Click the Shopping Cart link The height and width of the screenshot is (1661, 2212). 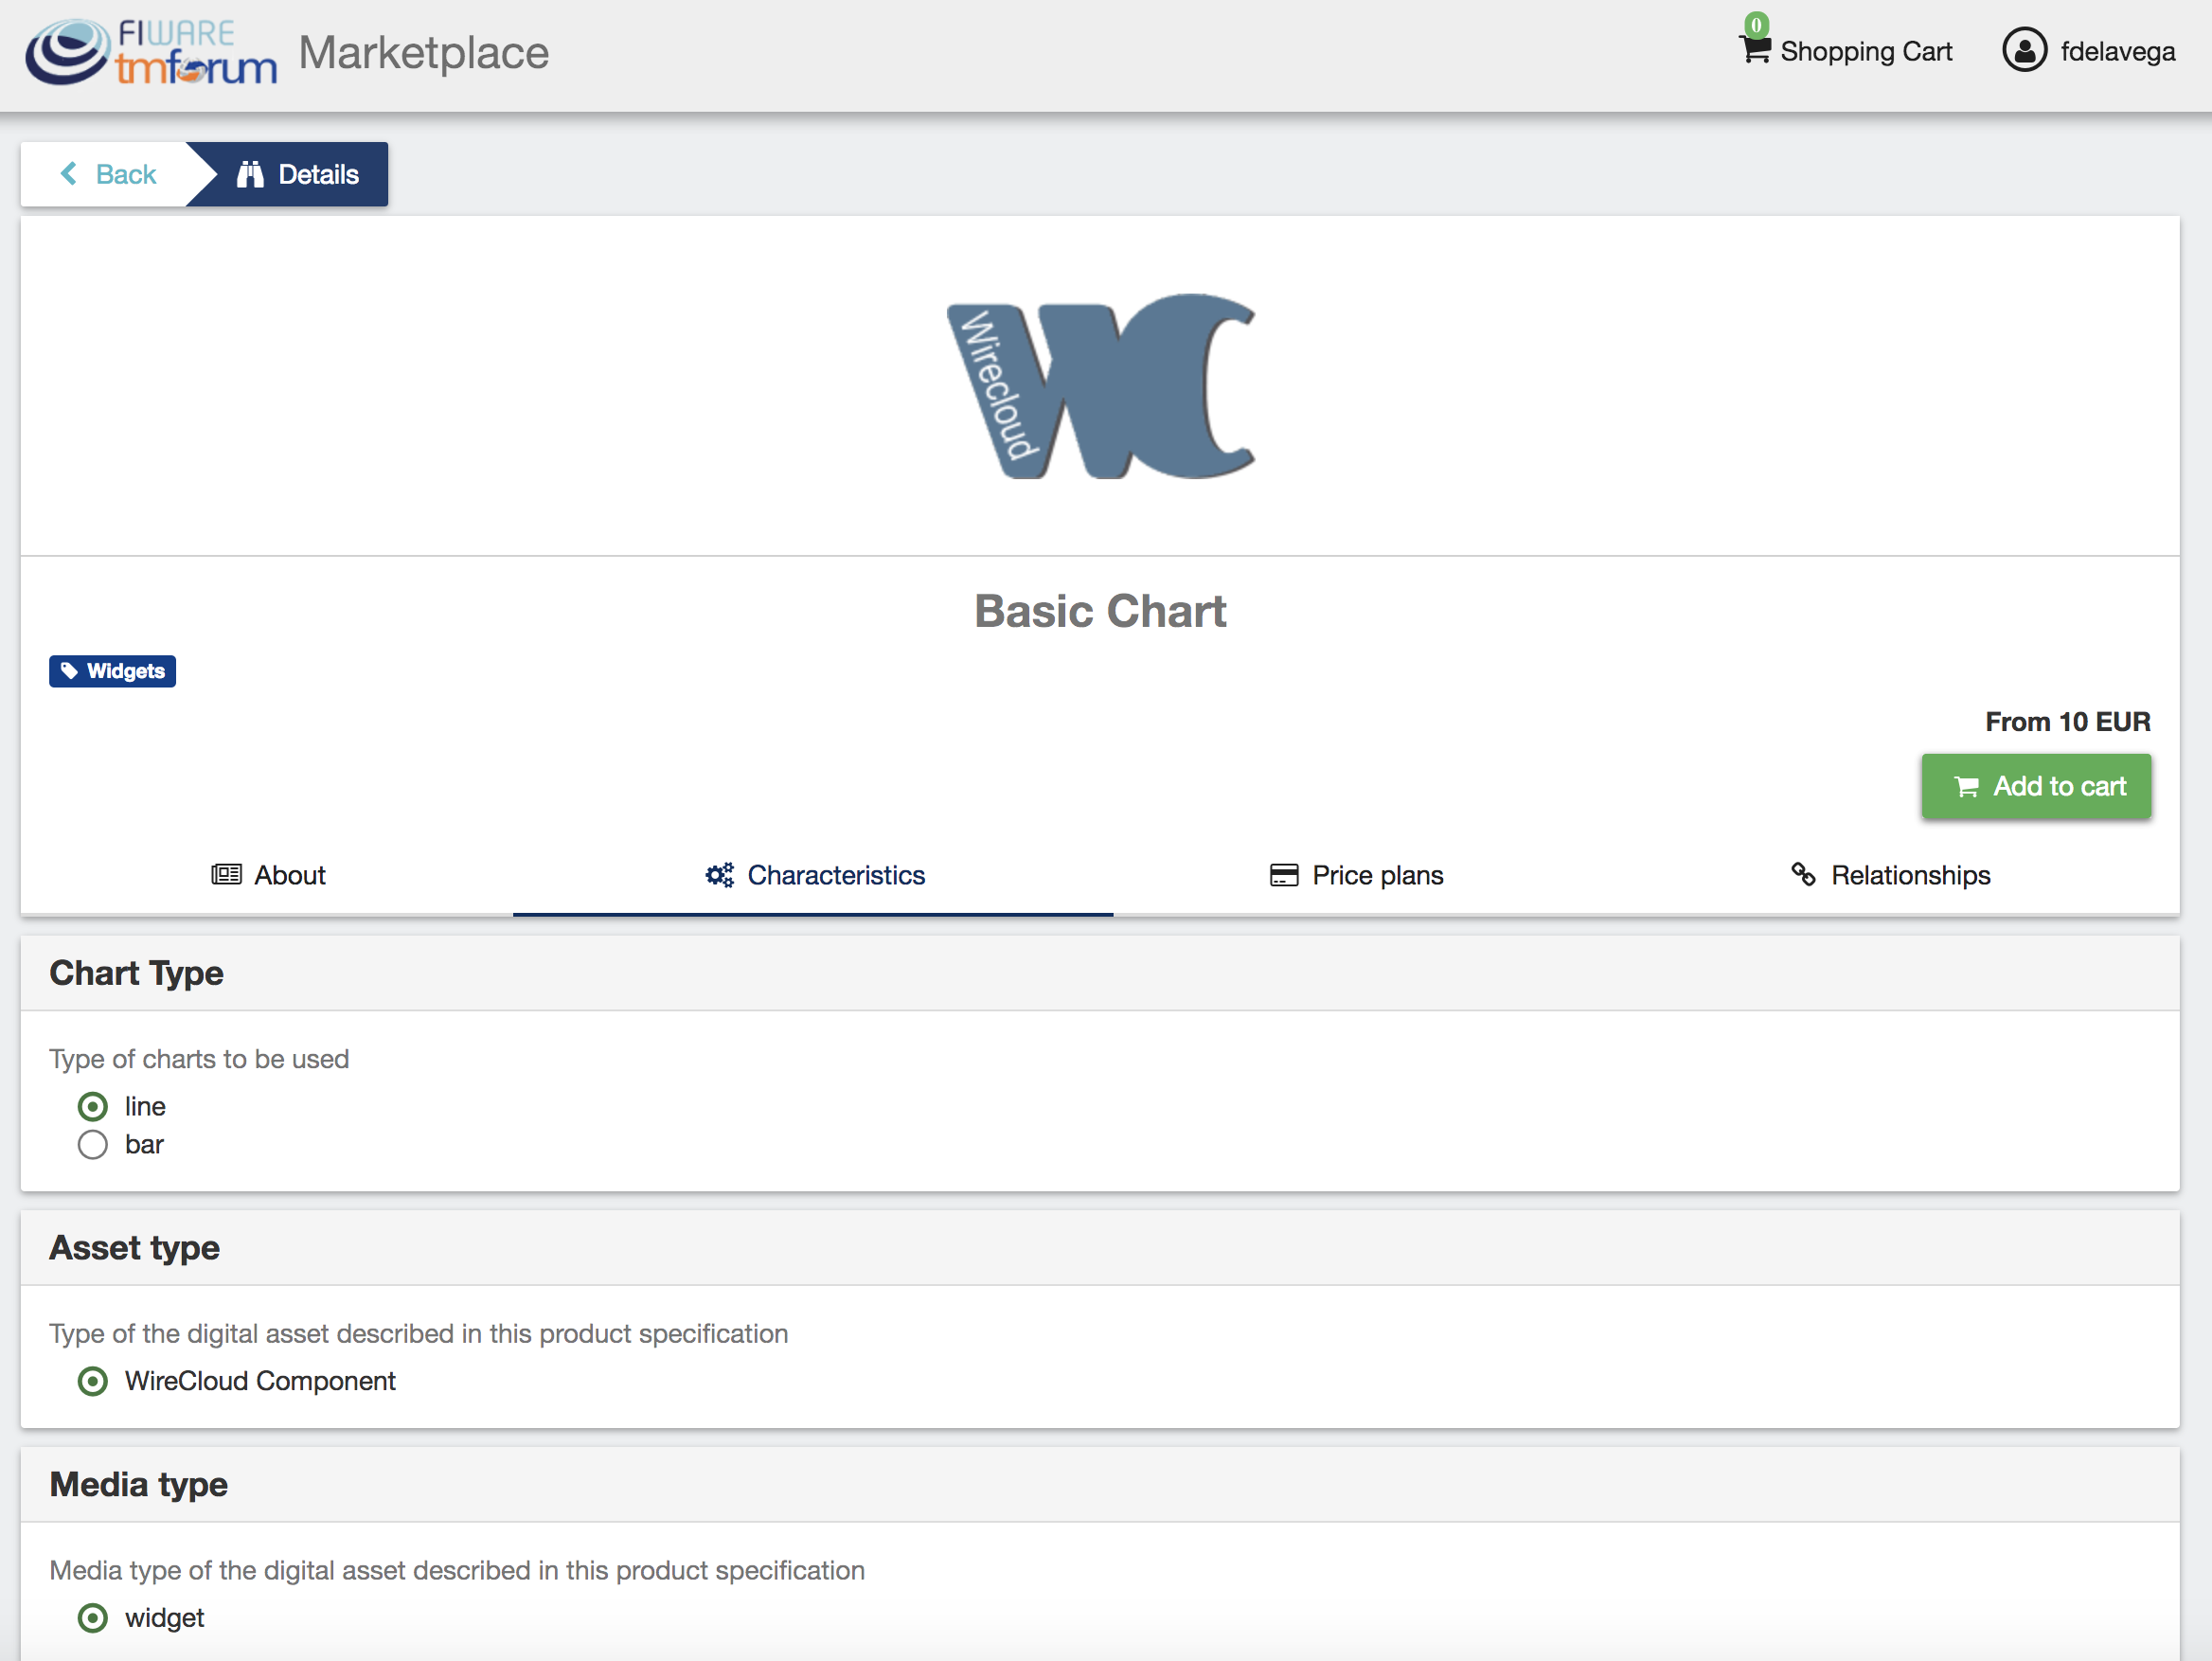click(1845, 50)
